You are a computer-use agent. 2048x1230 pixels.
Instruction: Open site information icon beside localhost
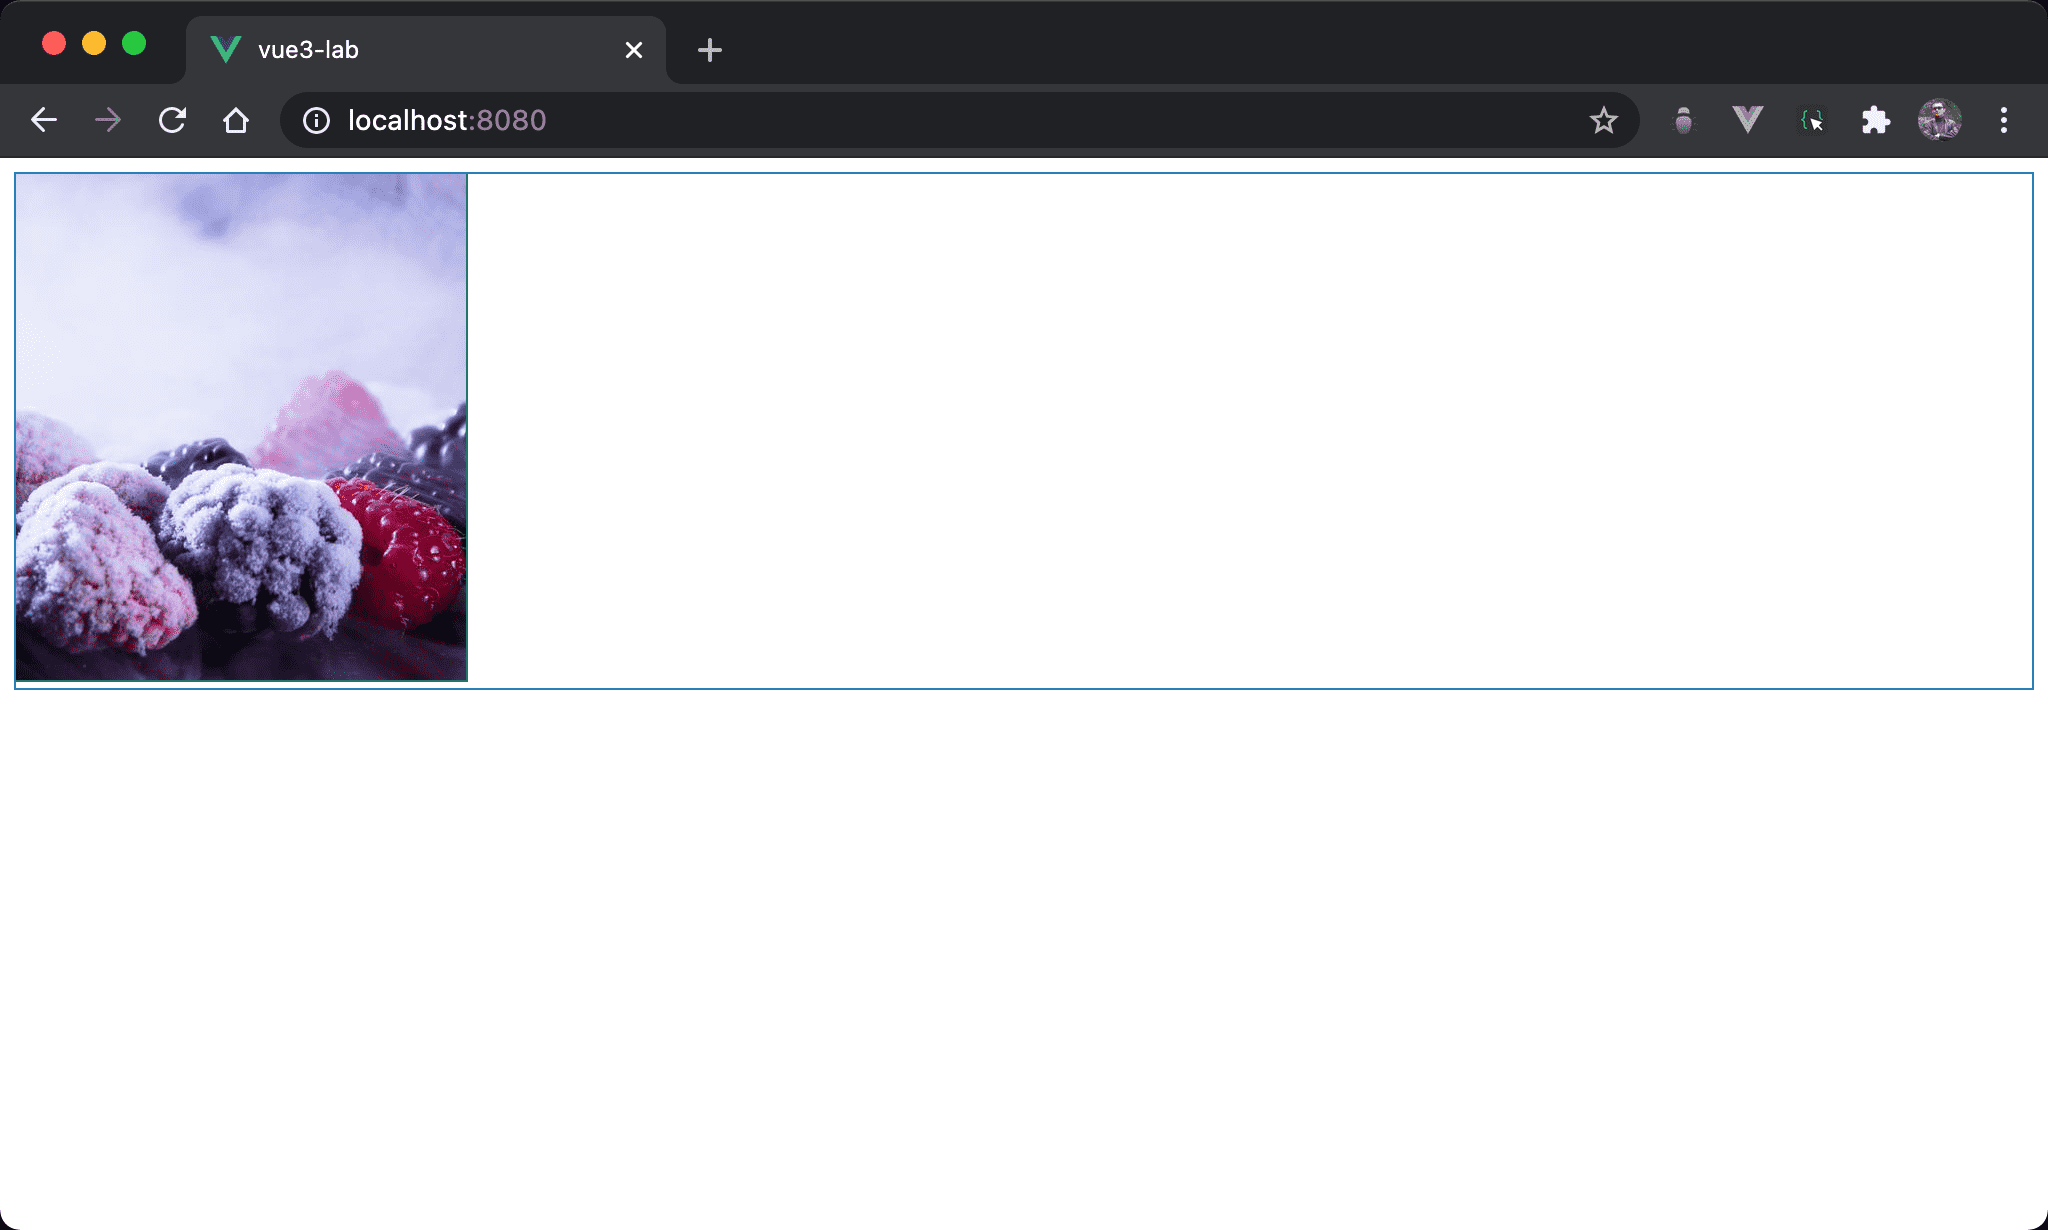[x=316, y=120]
